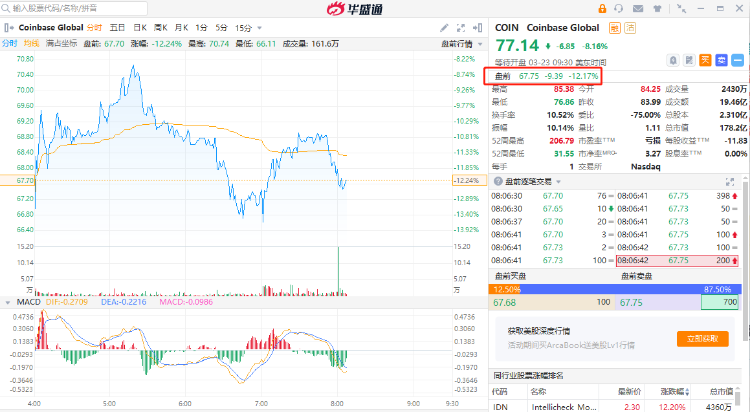Click the MACD indicator label

pyautogui.click(x=29, y=302)
